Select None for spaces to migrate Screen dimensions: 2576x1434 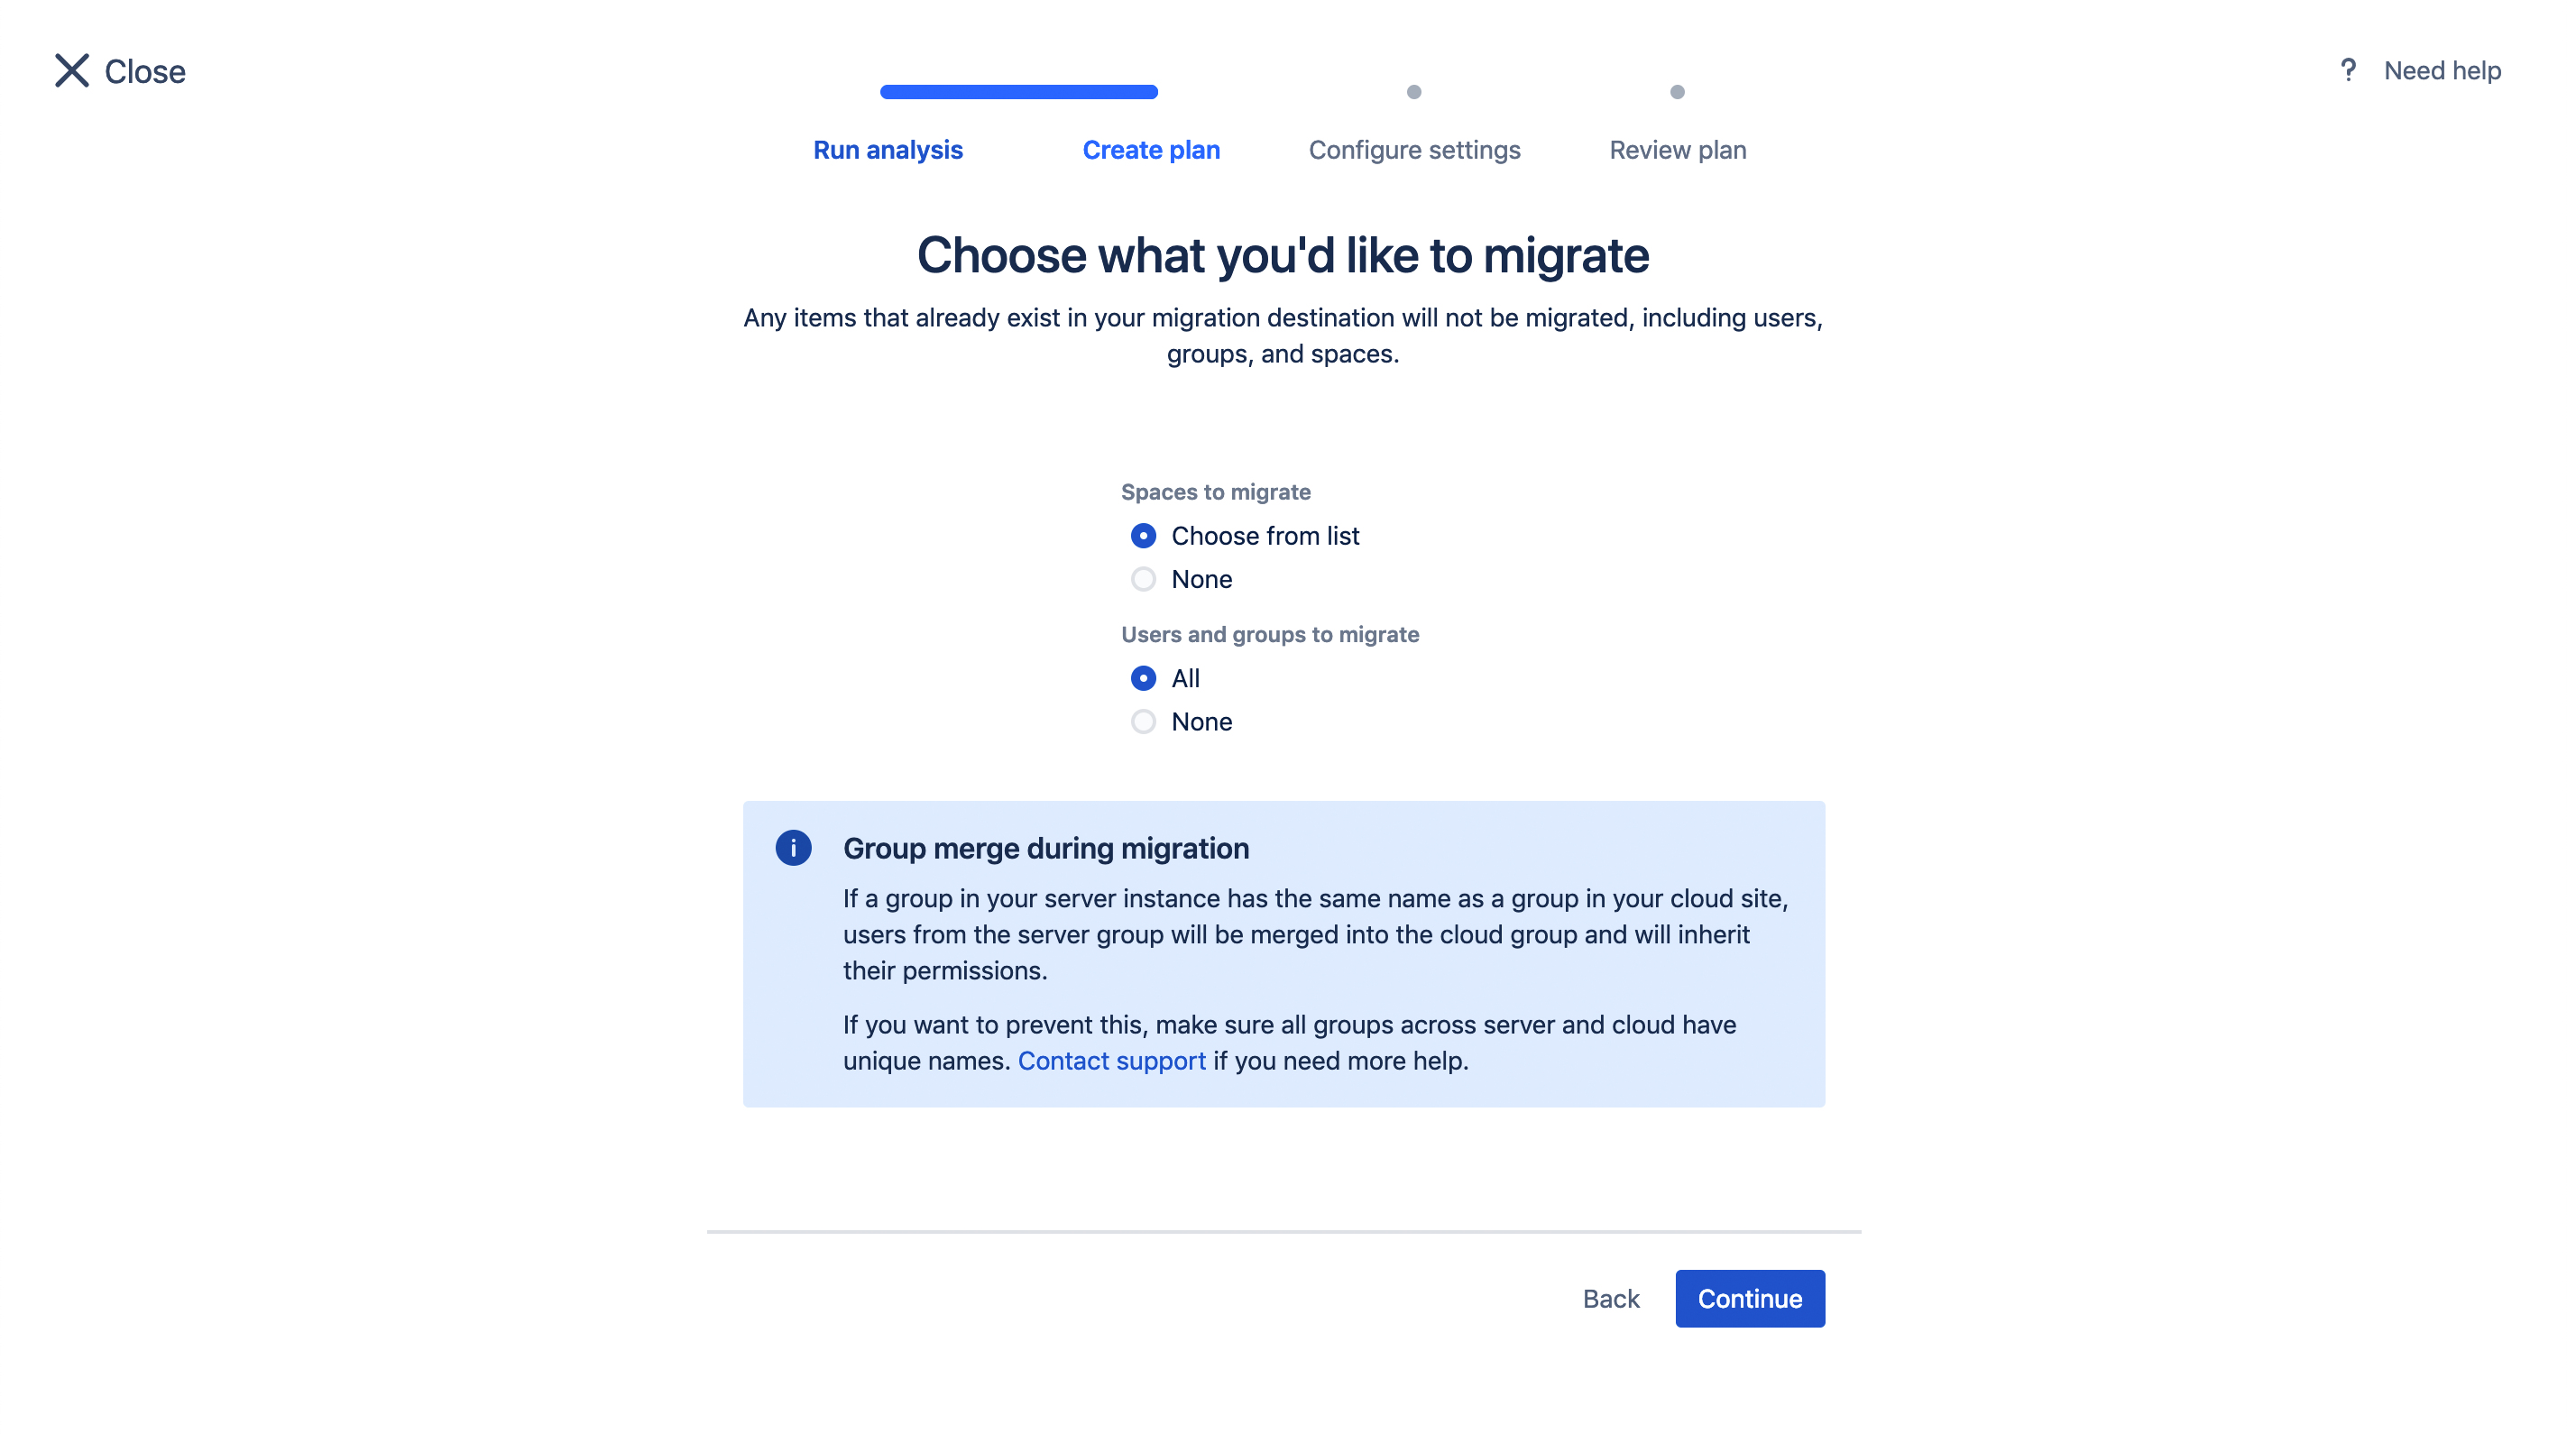[x=1144, y=577]
